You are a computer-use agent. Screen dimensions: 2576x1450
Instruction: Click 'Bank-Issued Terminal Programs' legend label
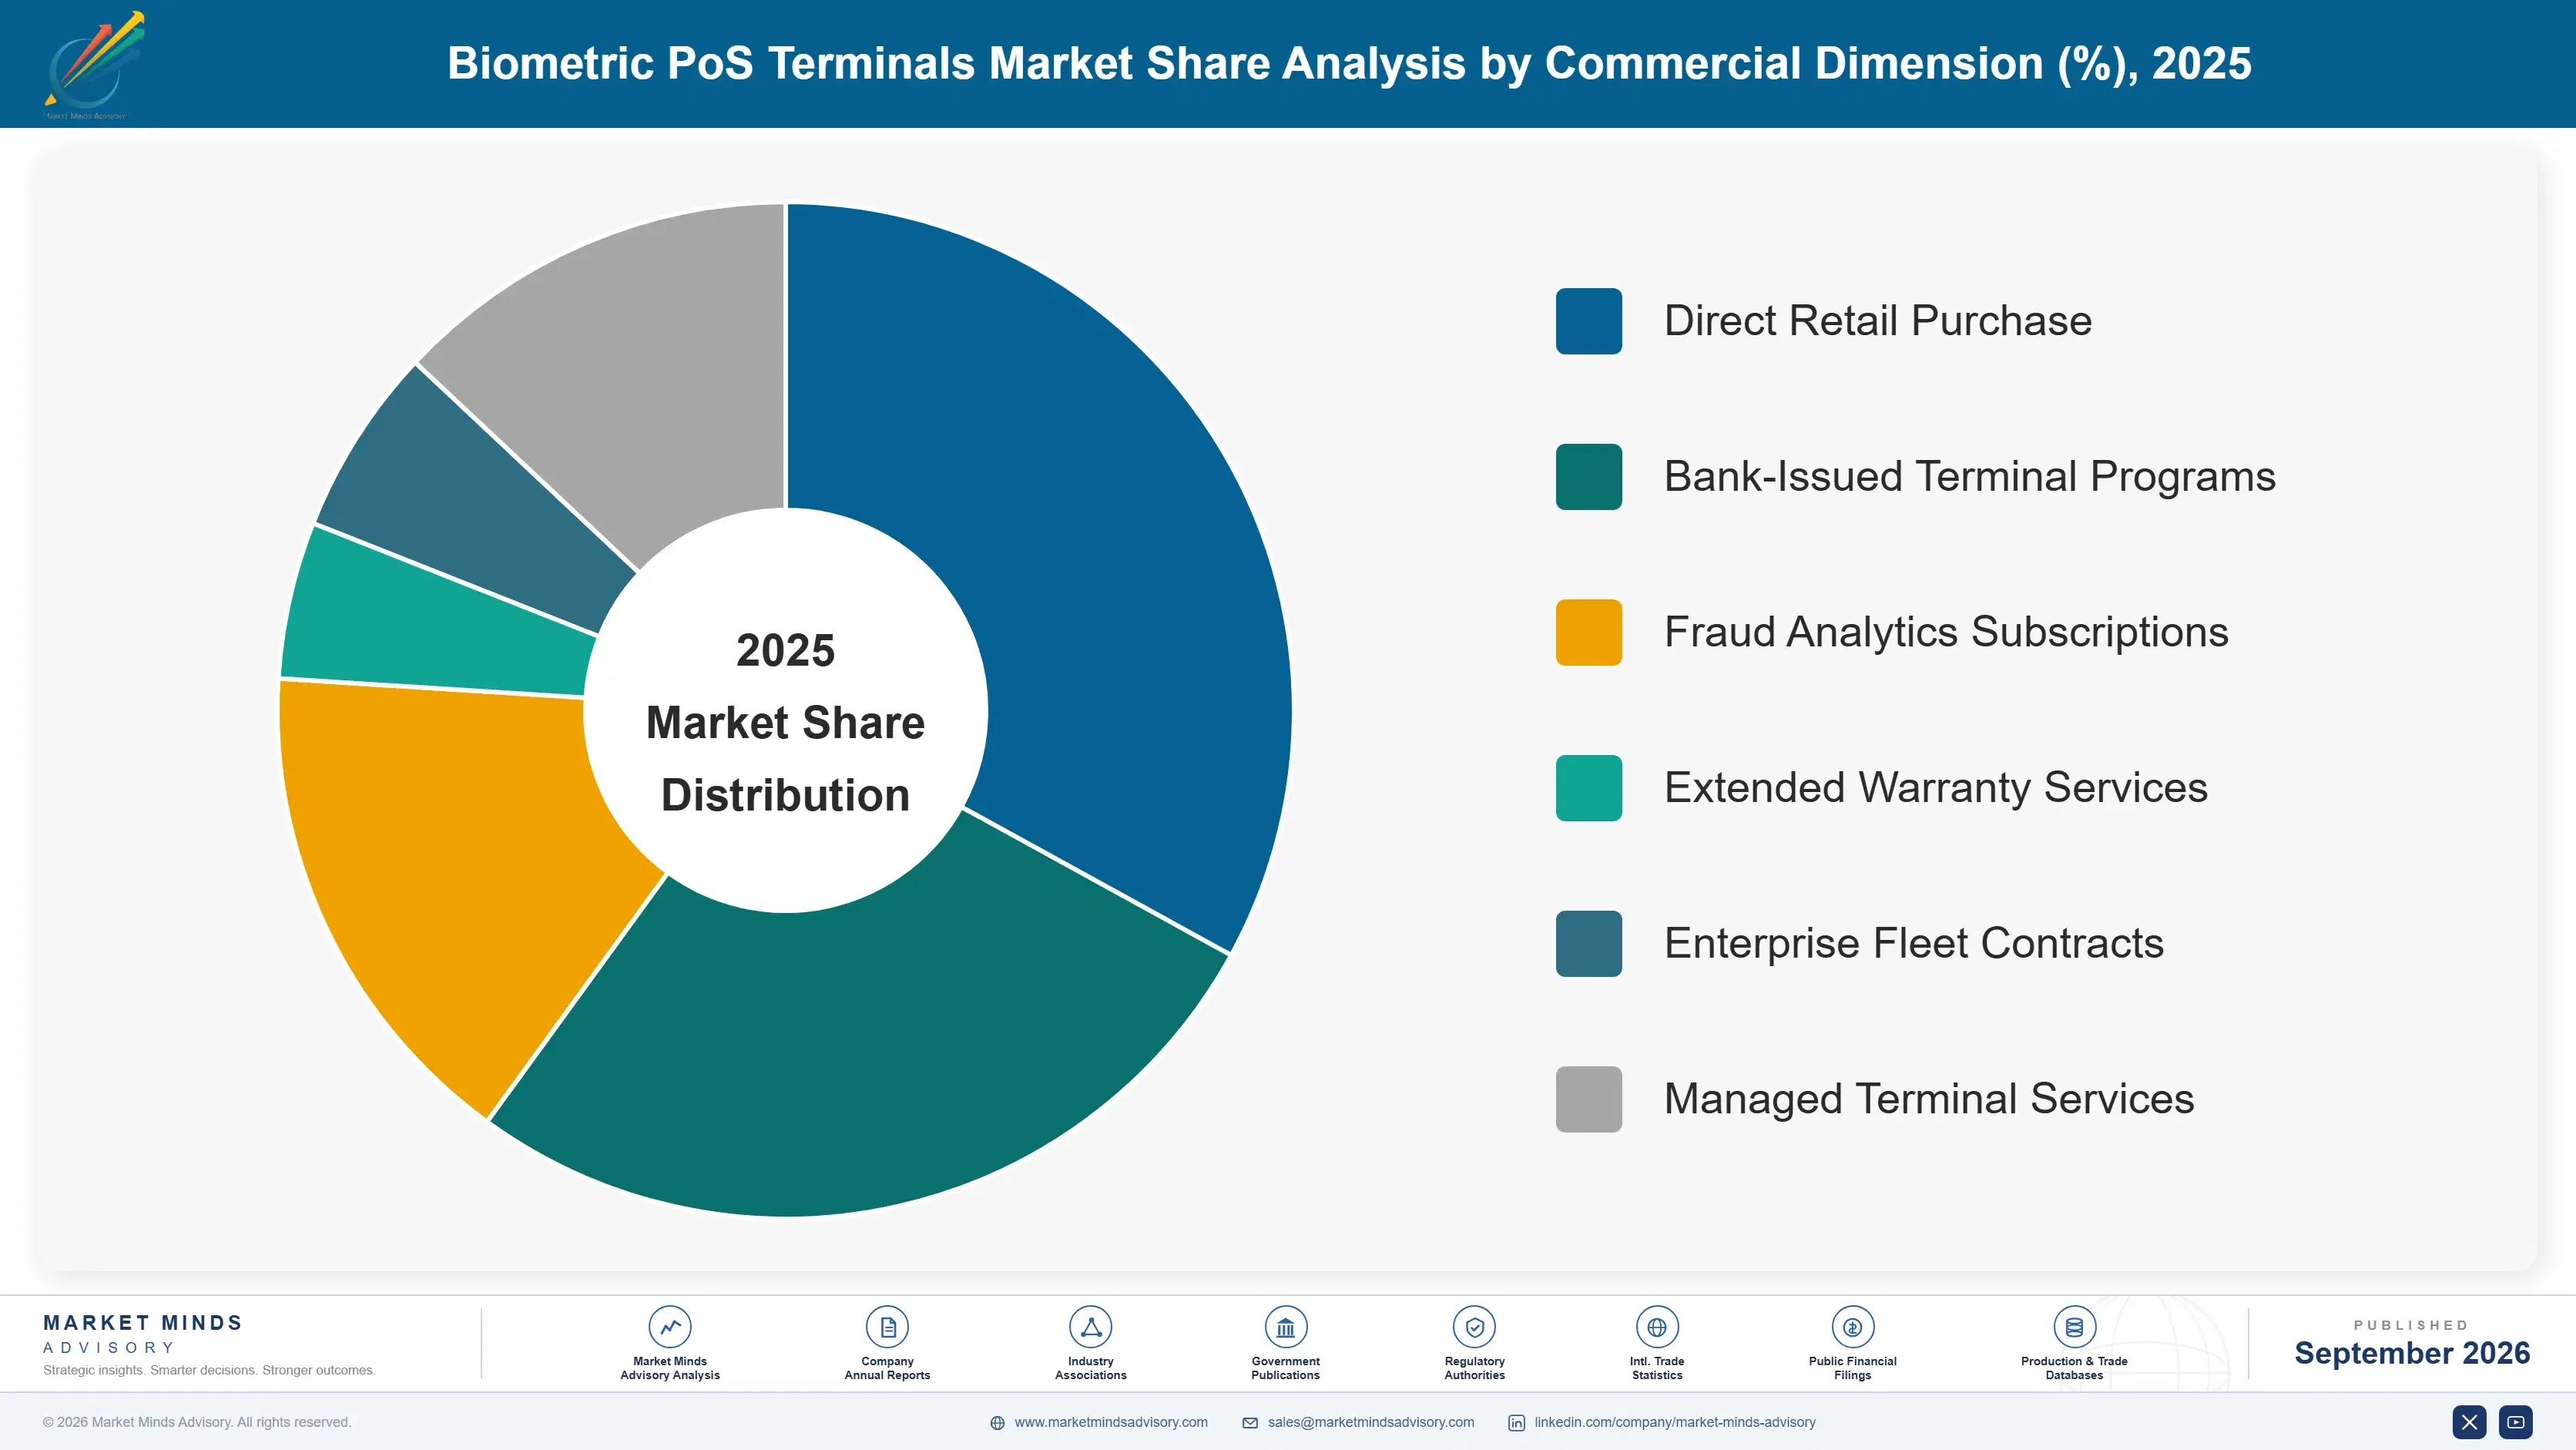click(1969, 477)
